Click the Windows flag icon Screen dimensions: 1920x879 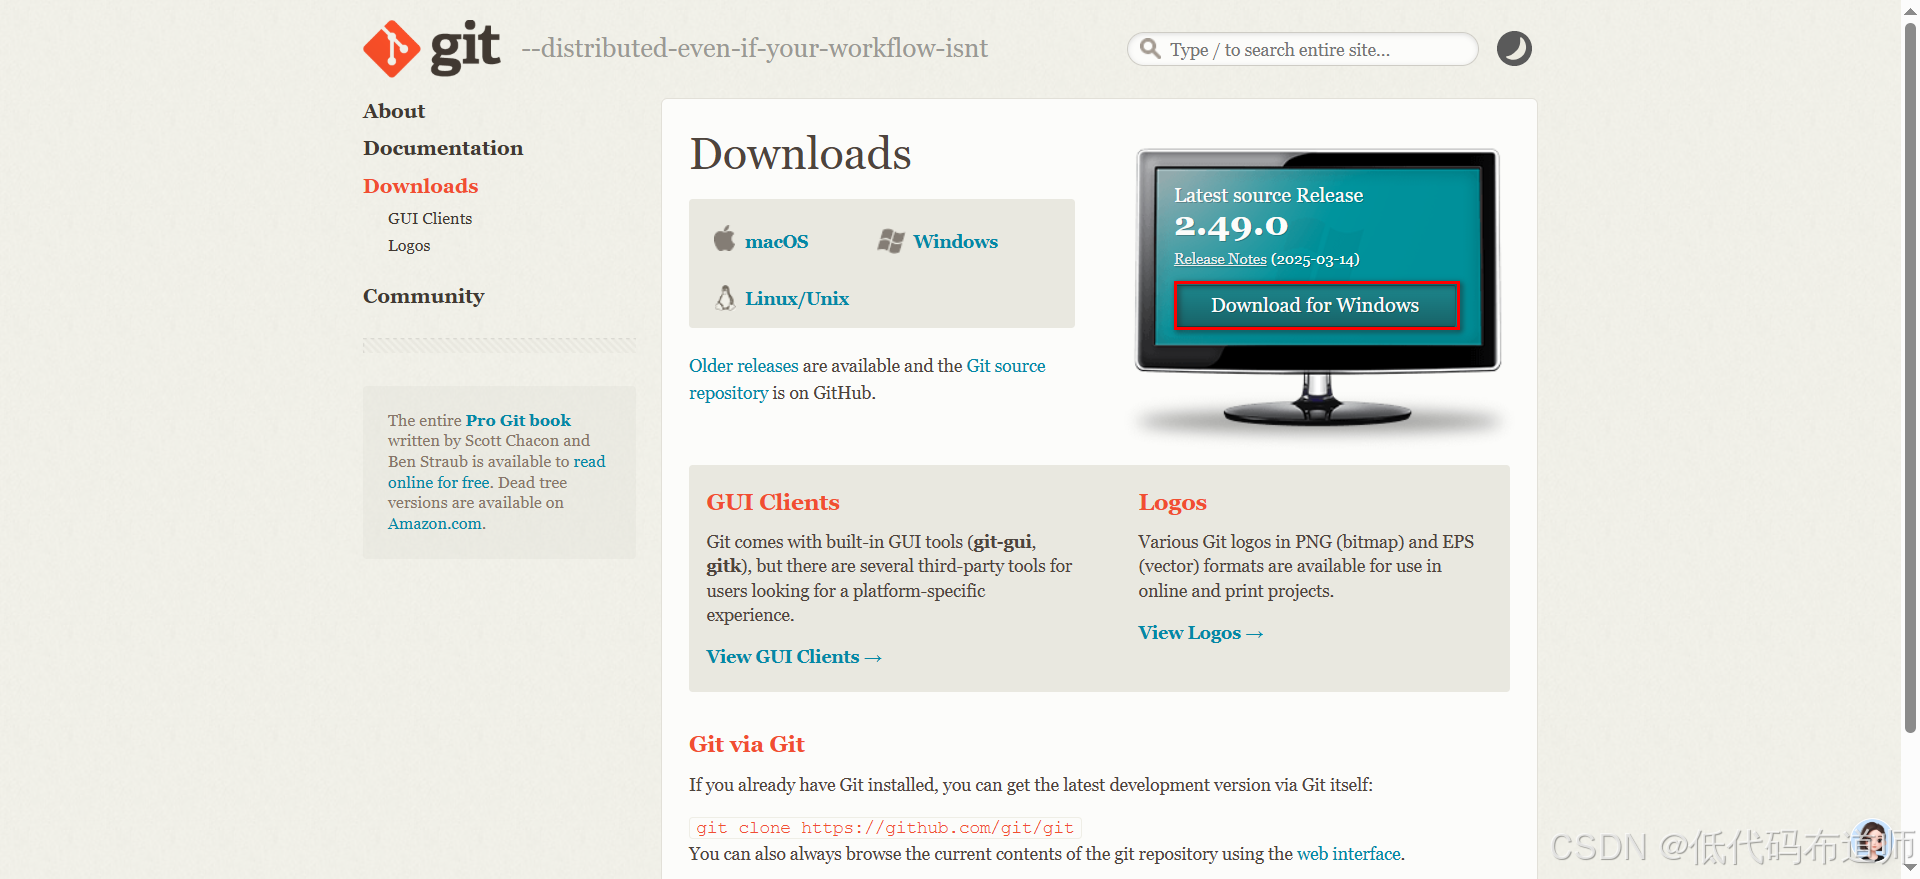(890, 241)
